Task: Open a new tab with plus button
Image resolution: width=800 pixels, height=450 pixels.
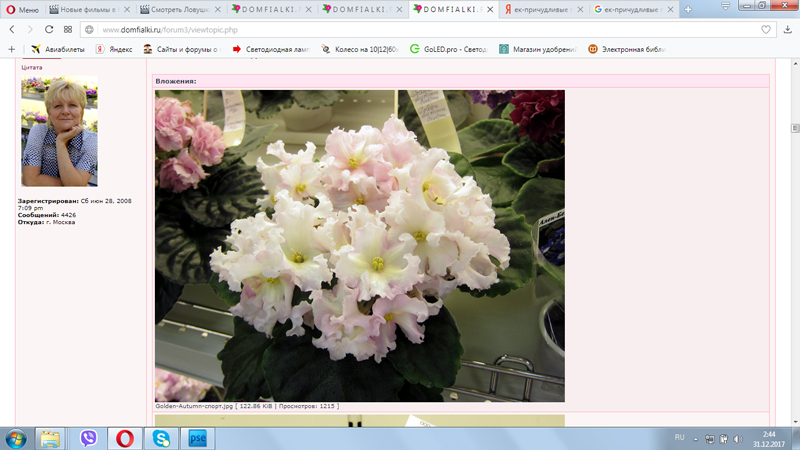Action: [688, 10]
